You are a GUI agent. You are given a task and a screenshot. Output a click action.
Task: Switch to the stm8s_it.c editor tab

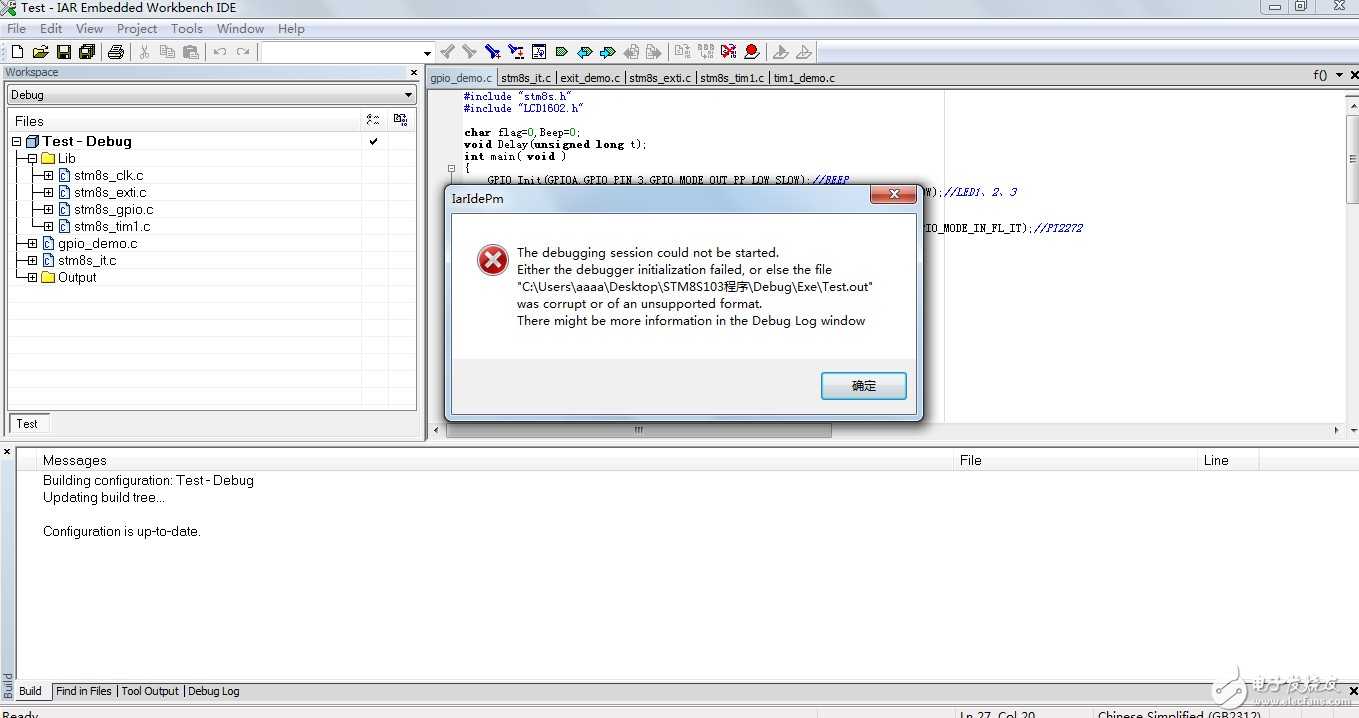point(526,78)
